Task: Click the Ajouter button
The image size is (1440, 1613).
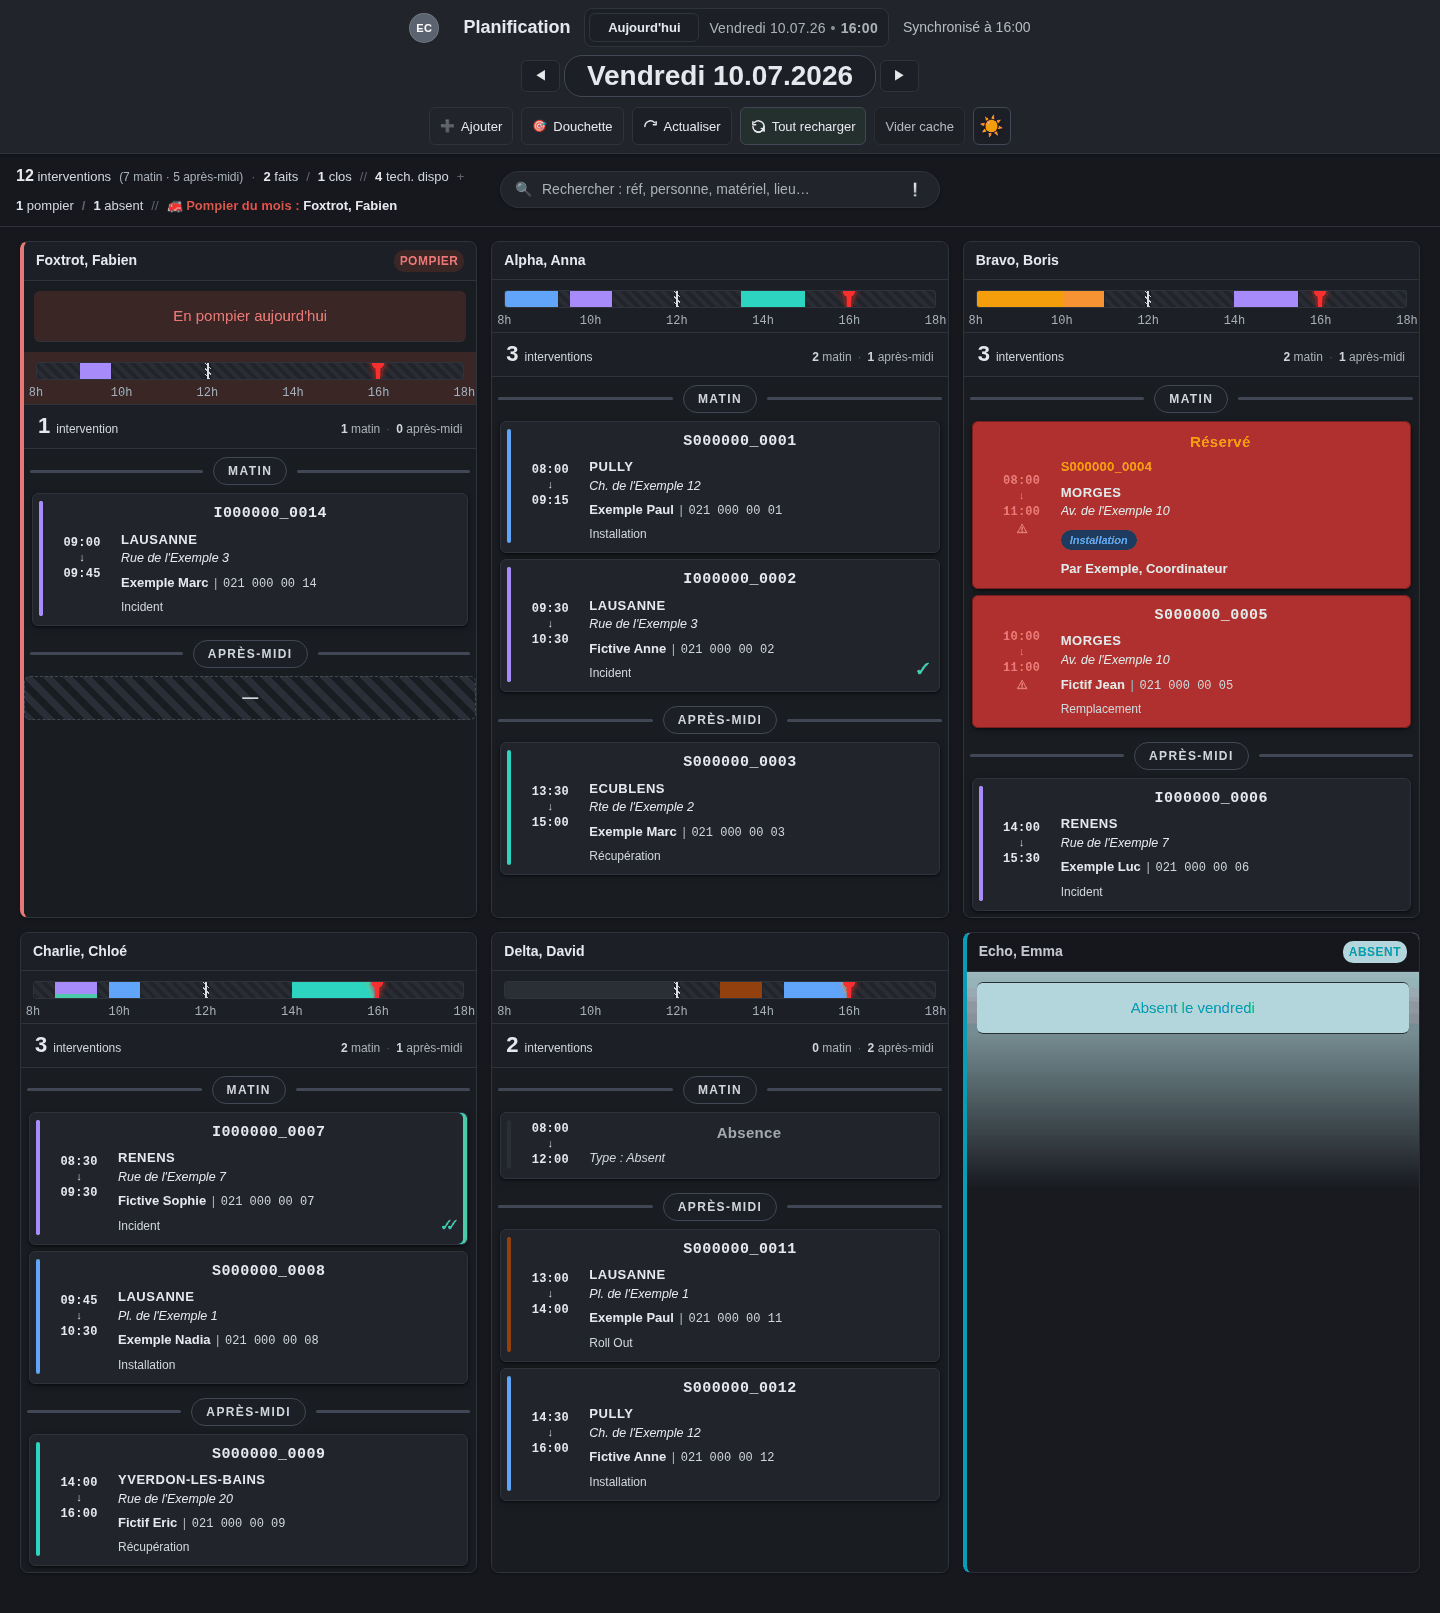Action: tap(471, 126)
